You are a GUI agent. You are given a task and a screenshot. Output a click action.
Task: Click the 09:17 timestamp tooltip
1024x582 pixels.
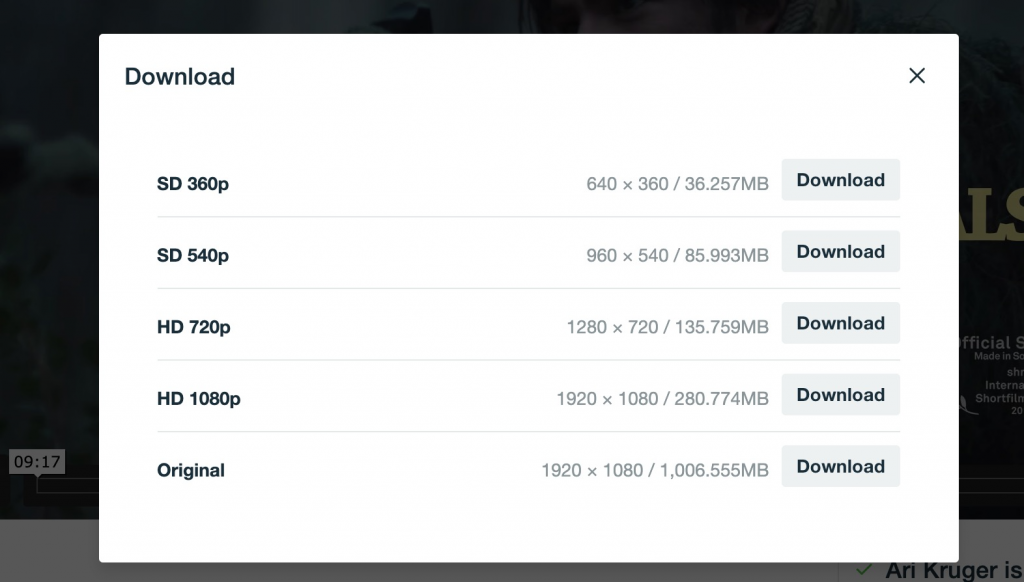pos(37,462)
